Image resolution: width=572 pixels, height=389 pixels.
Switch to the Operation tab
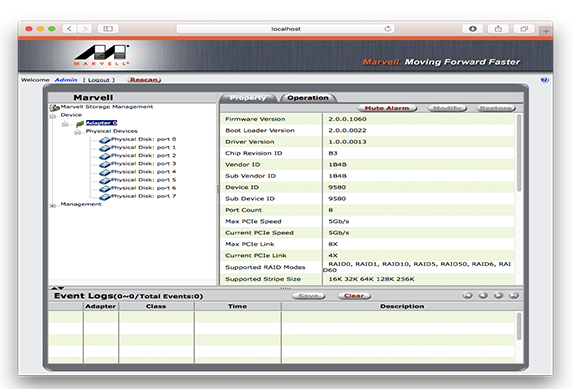pyautogui.click(x=308, y=98)
